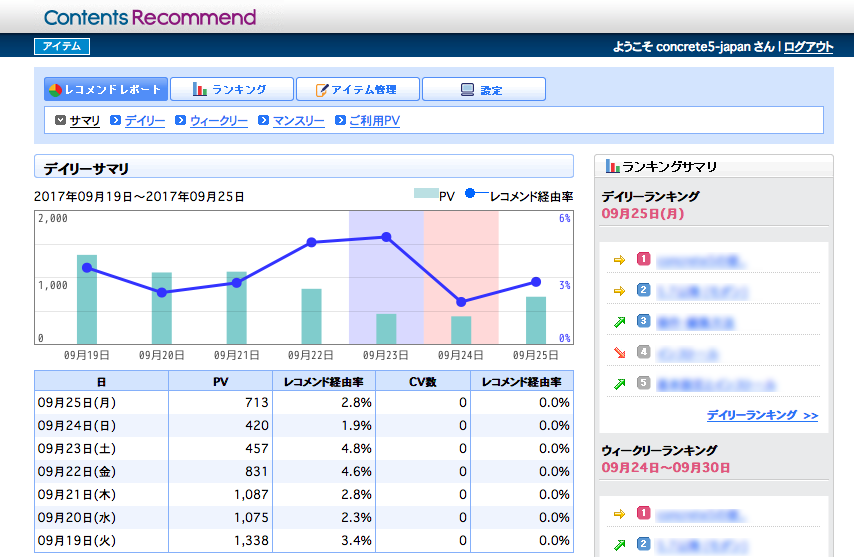Click the arrow icon next to マンスリー
The height and width of the screenshot is (557, 854).
pos(264,120)
